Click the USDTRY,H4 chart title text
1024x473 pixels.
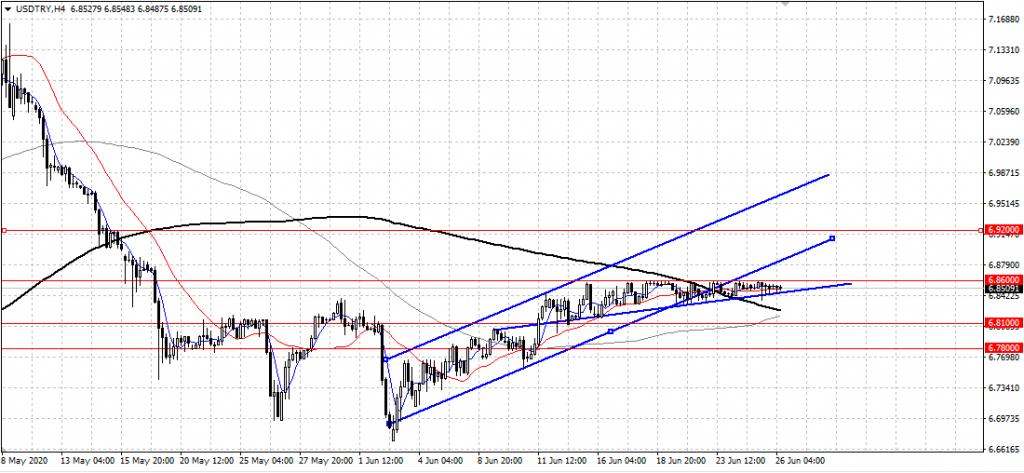coord(39,9)
